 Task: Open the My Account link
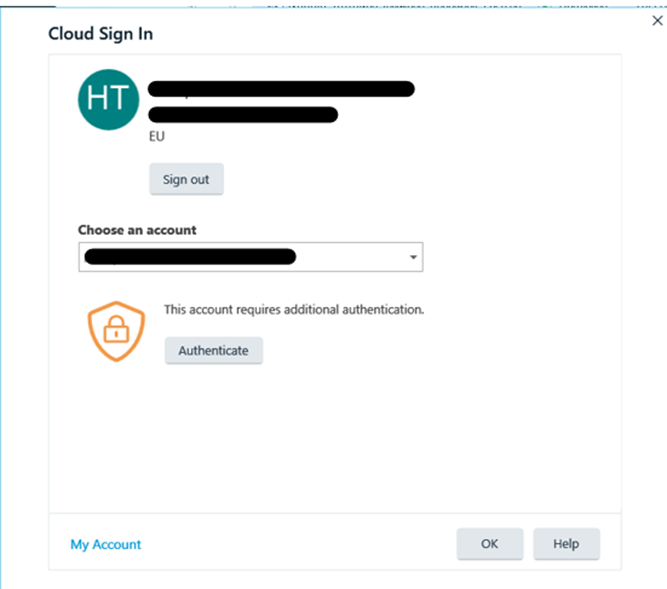[105, 545]
